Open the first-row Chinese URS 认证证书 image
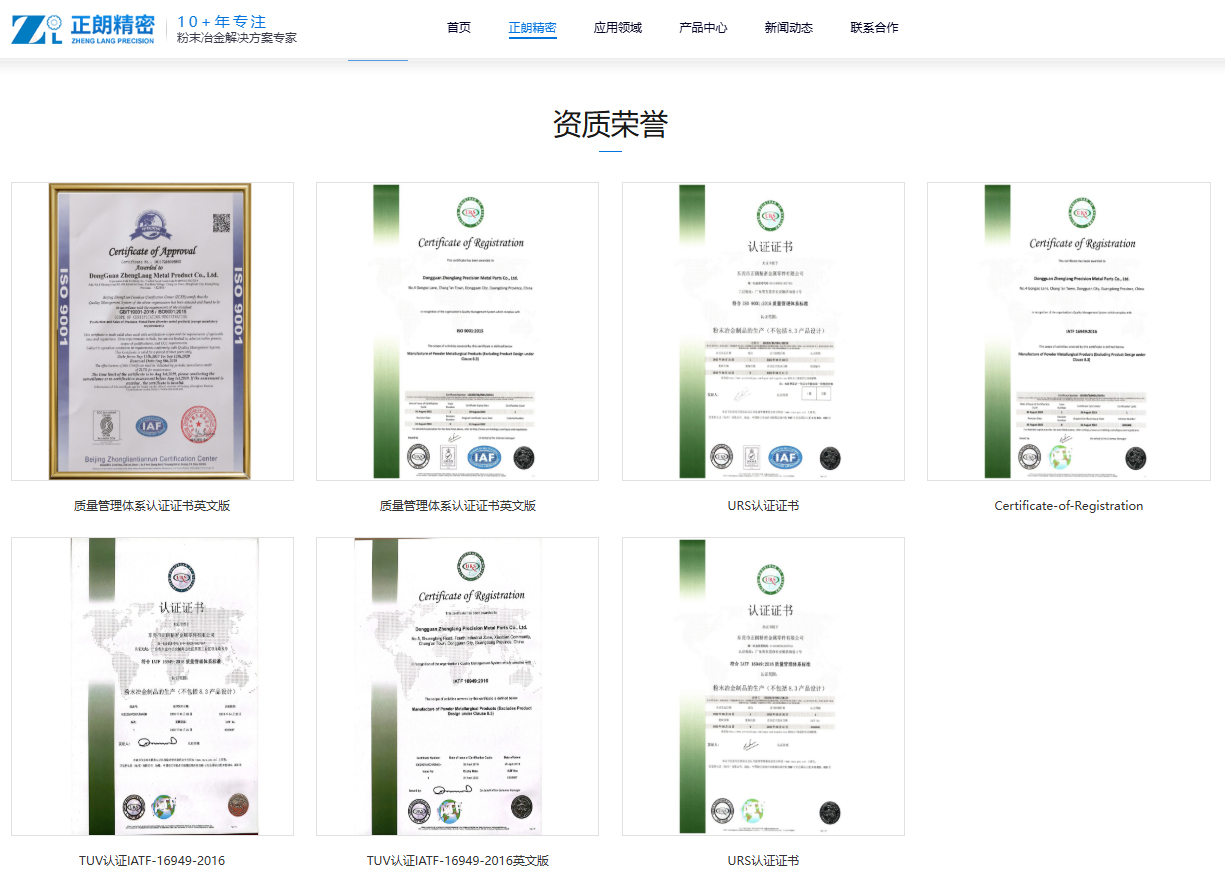This screenshot has width=1225, height=883. [x=763, y=331]
